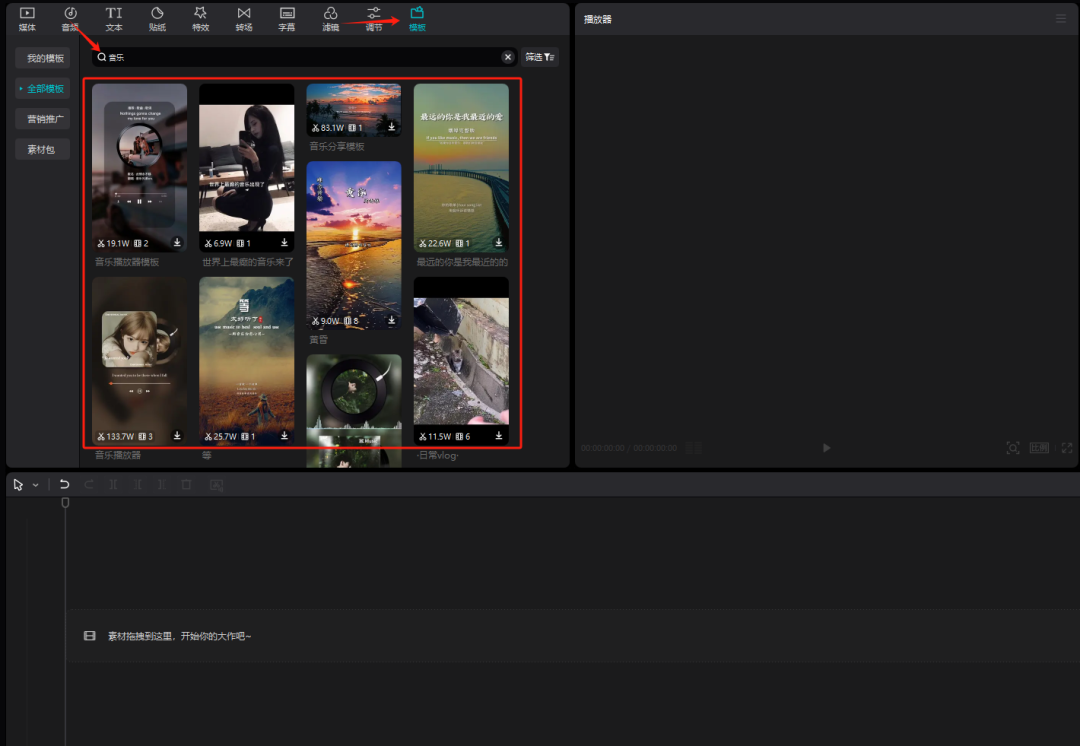Download the 音乐播放器模板 template
This screenshot has height=746, width=1080.
pyautogui.click(x=177, y=242)
